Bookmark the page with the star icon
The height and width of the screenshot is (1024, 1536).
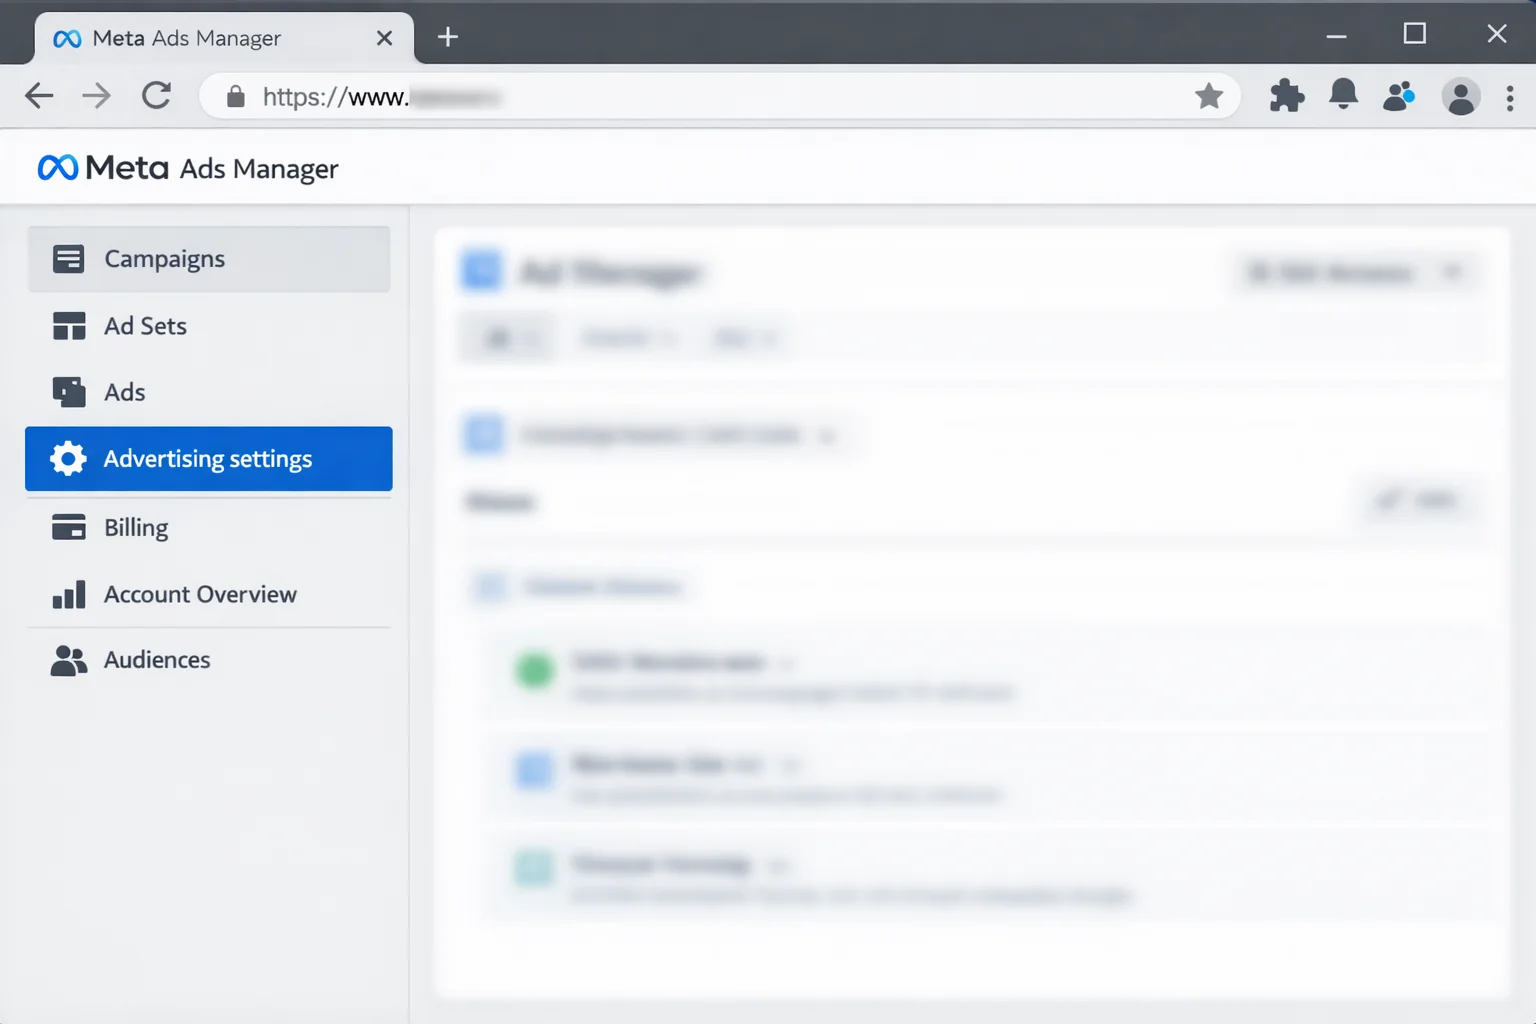pyautogui.click(x=1210, y=96)
